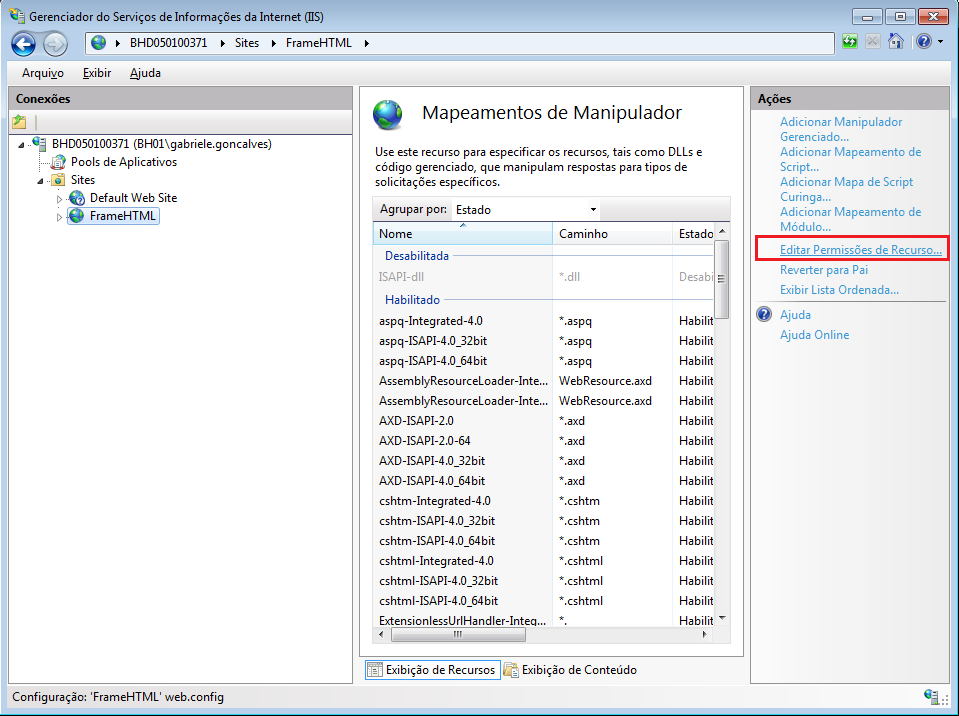Viewport: 959px width, 716px height.
Task: Select the aspq-ISAPI-4.0_32bit row
Action: (x=543, y=341)
